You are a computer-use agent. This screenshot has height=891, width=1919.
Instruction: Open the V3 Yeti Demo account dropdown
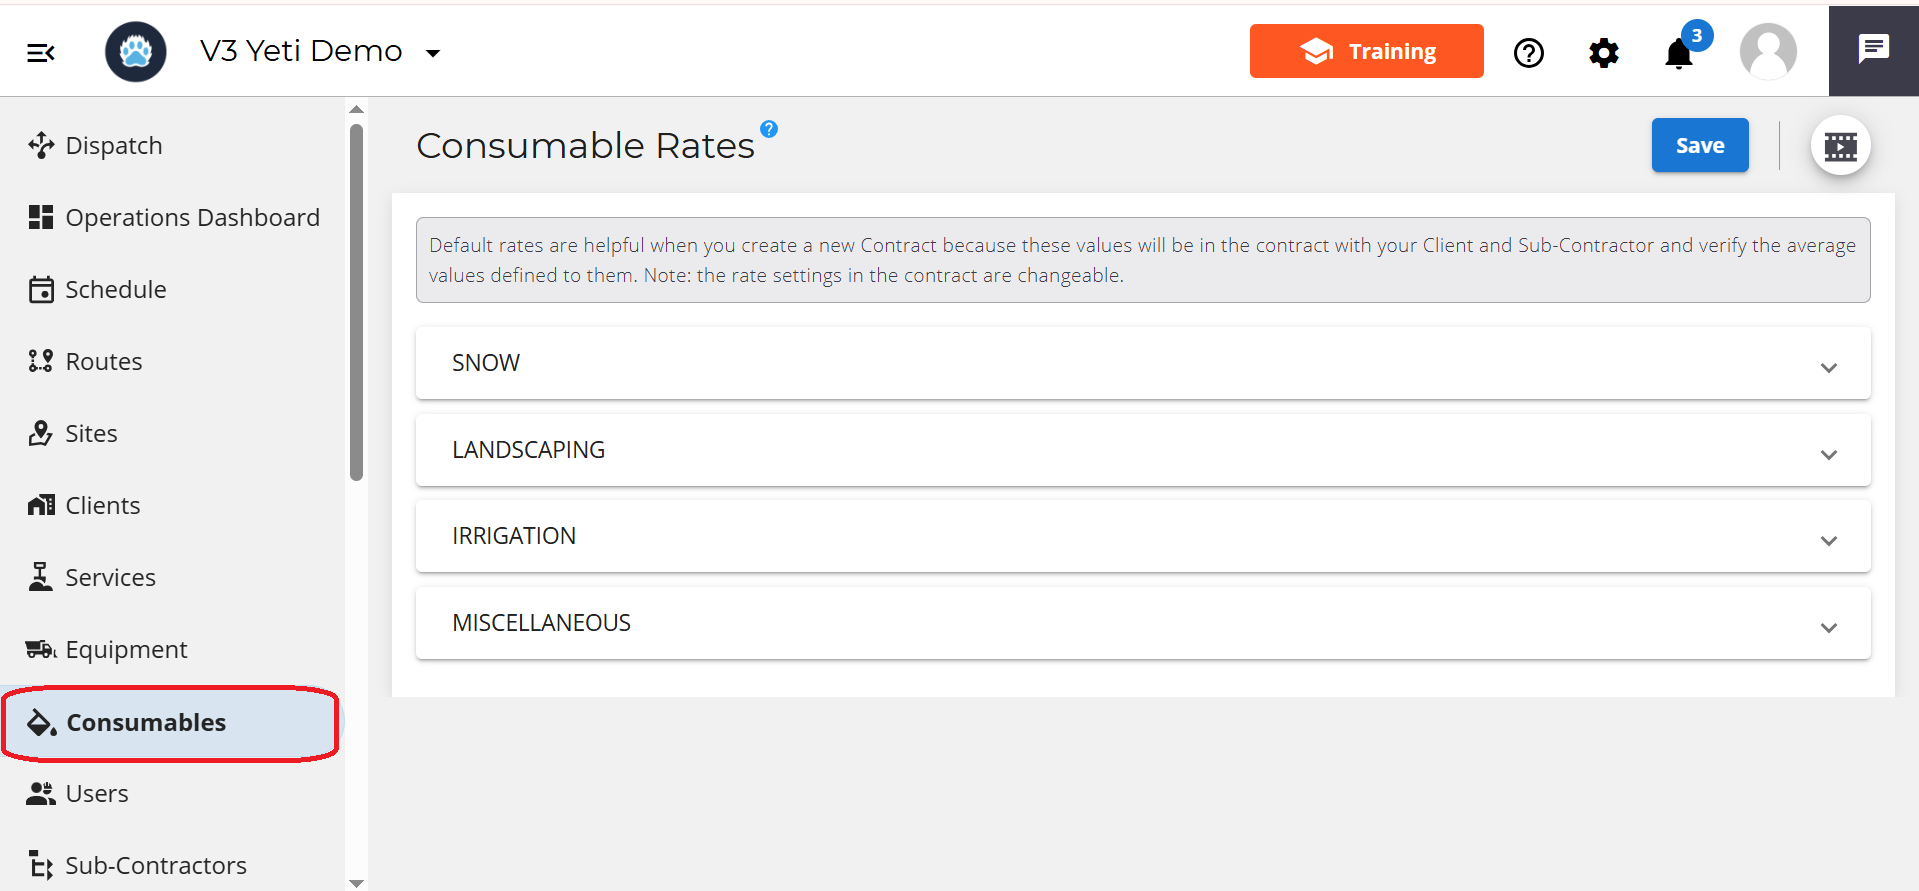(x=320, y=52)
